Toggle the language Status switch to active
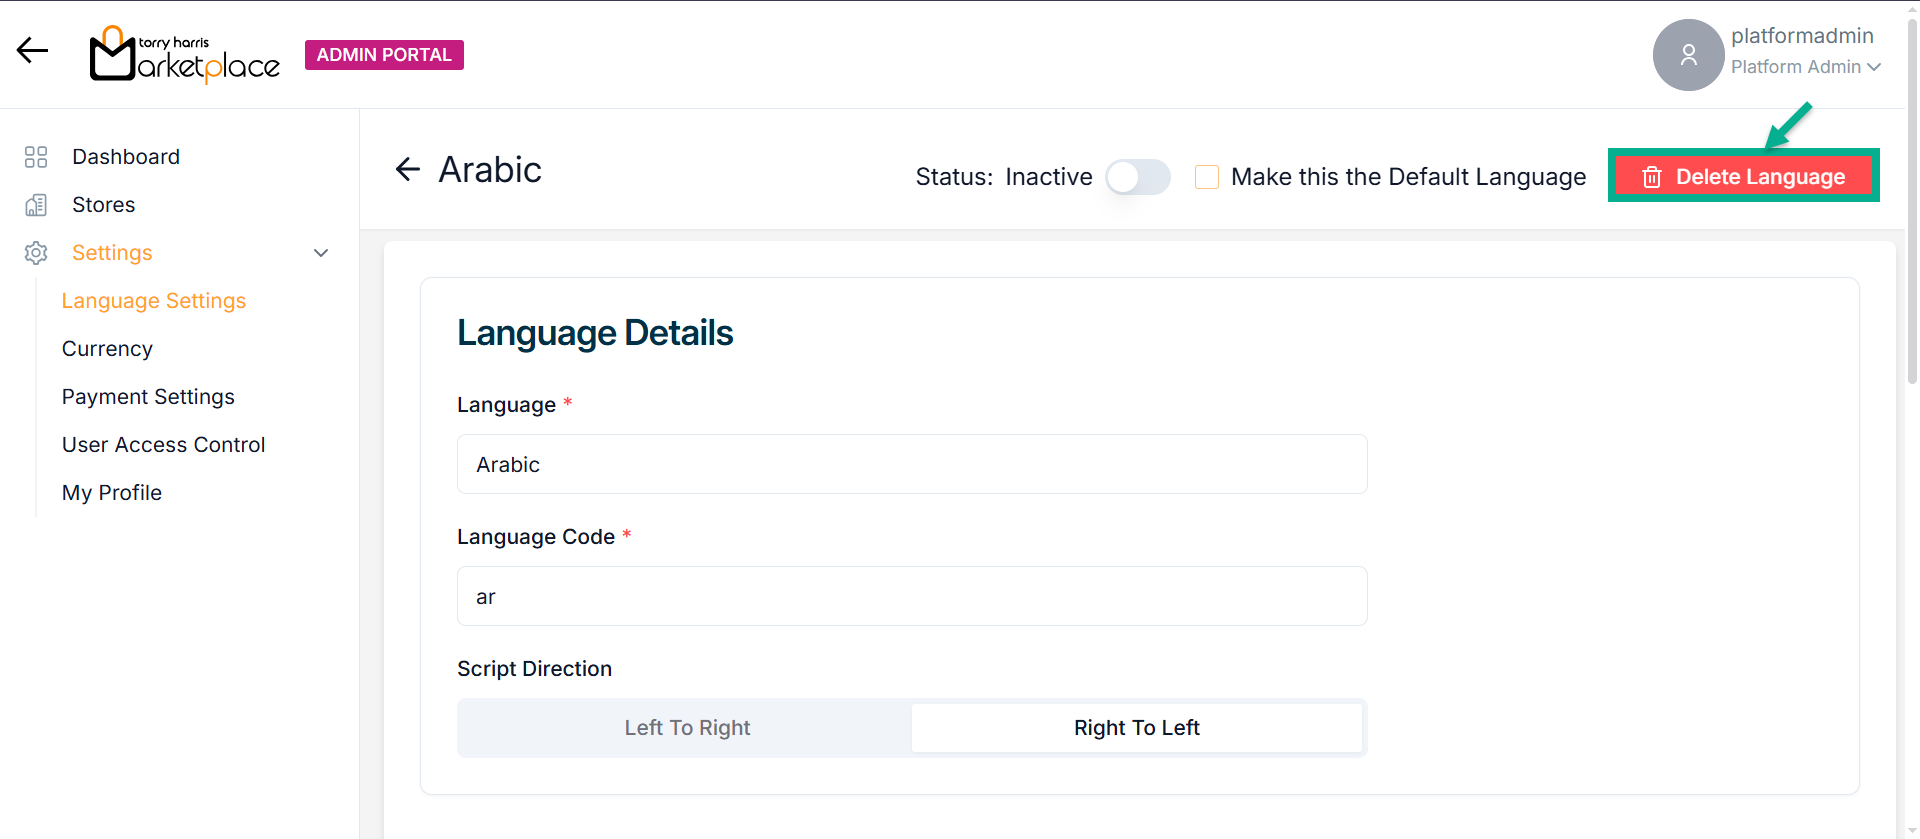The height and width of the screenshot is (839, 1920). click(1138, 177)
